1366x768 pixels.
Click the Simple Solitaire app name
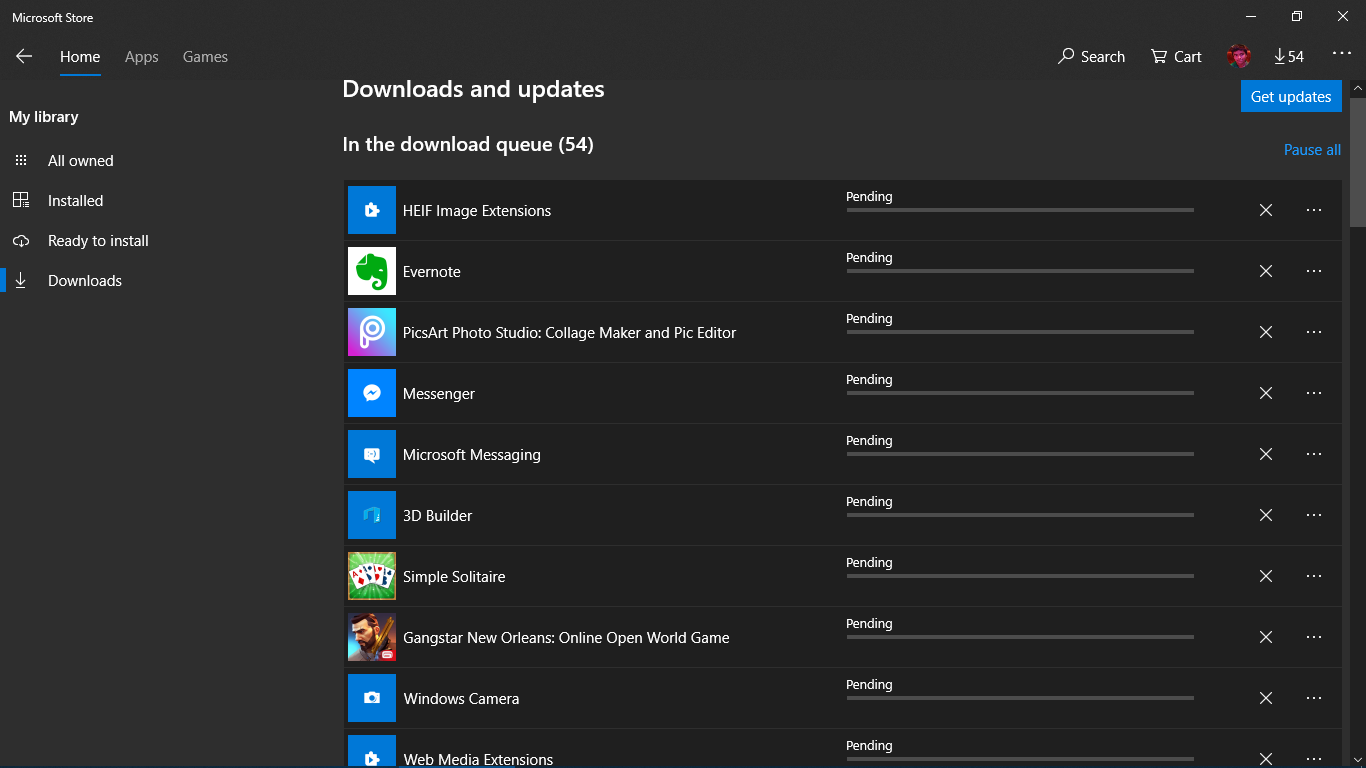click(454, 577)
